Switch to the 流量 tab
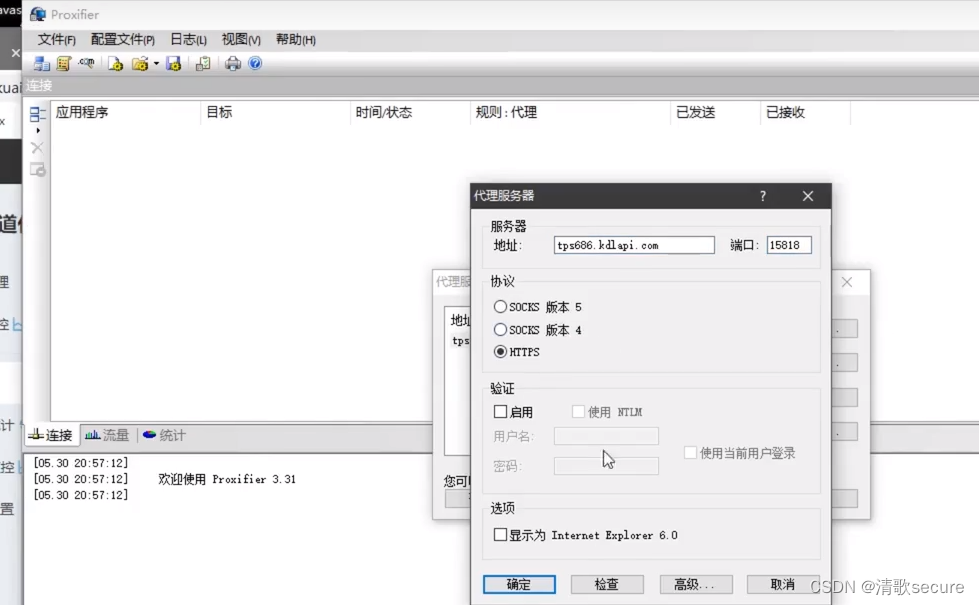The height and width of the screenshot is (605, 979). coord(107,435)
